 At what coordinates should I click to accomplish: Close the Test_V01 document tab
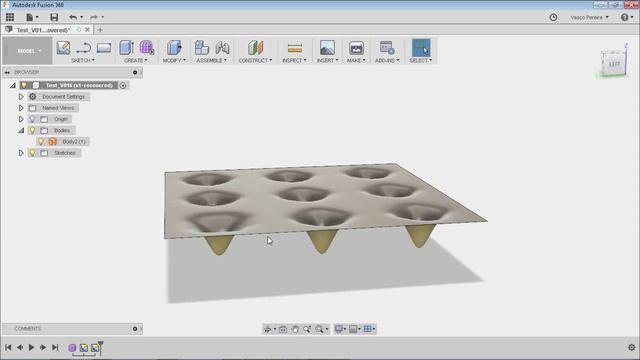87,30
